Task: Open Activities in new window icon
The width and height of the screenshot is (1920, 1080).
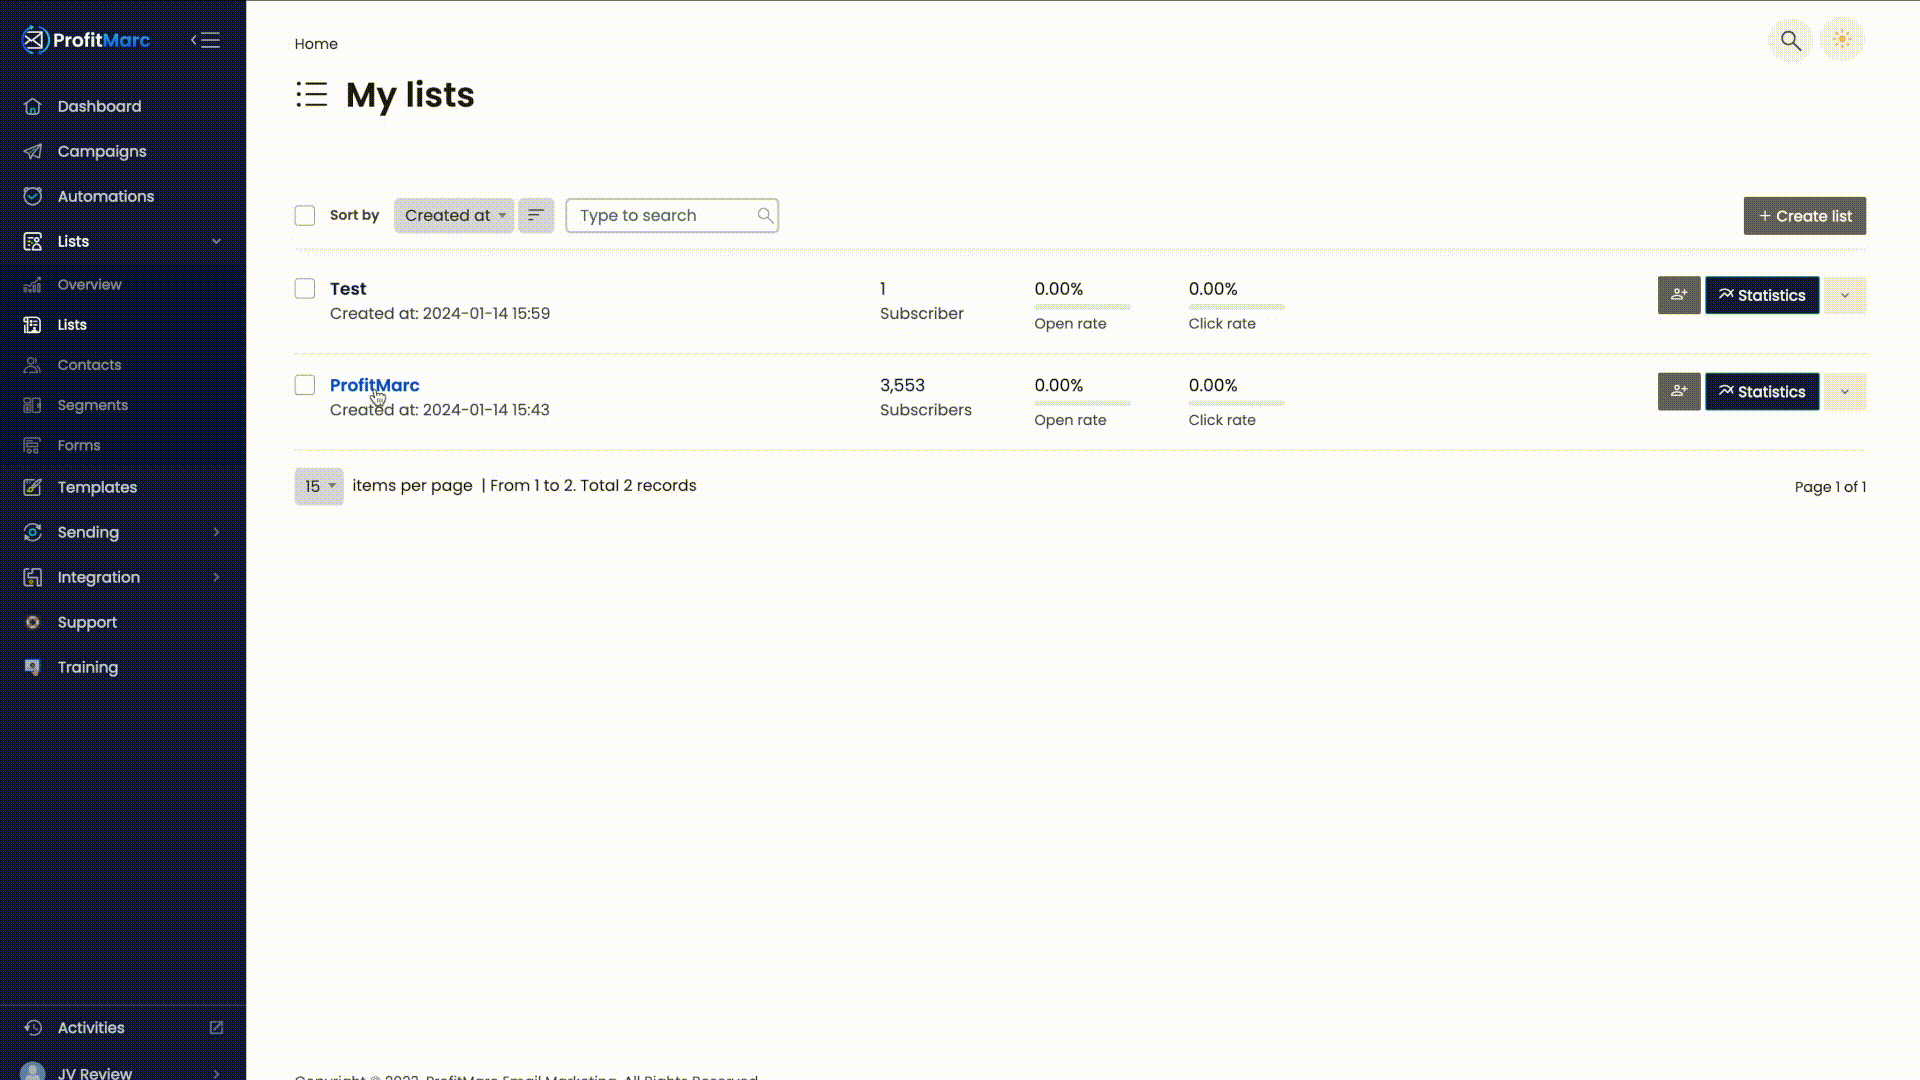Action: (216, 1028)
